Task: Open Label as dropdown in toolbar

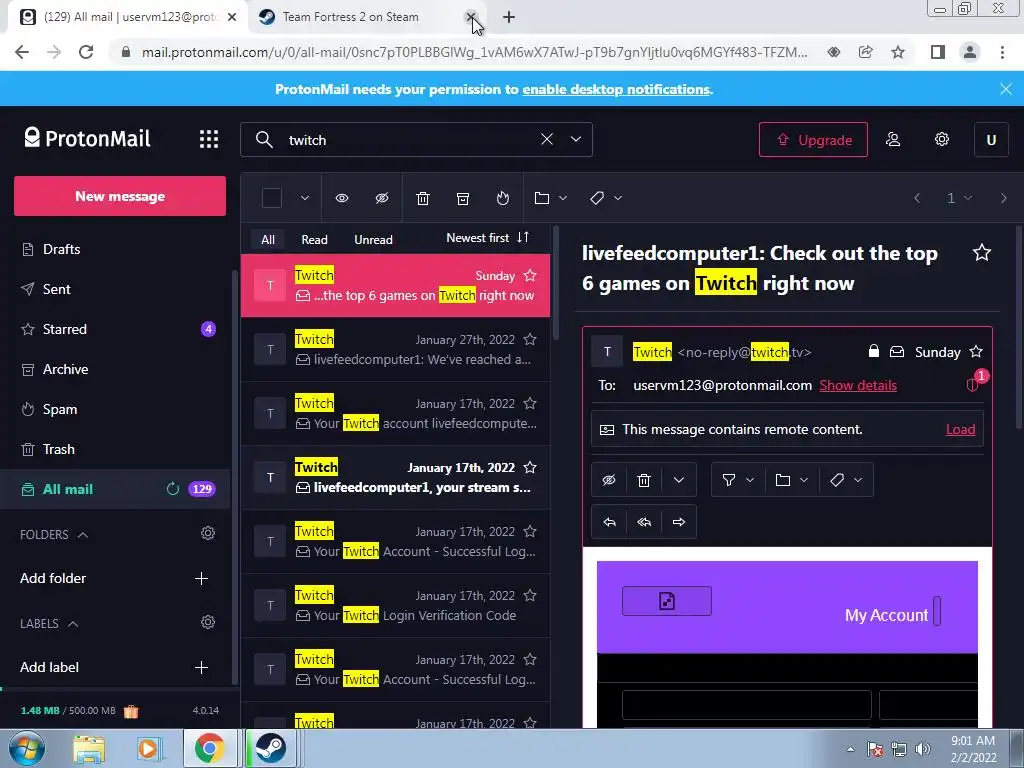Action: (x=605, y=198)
